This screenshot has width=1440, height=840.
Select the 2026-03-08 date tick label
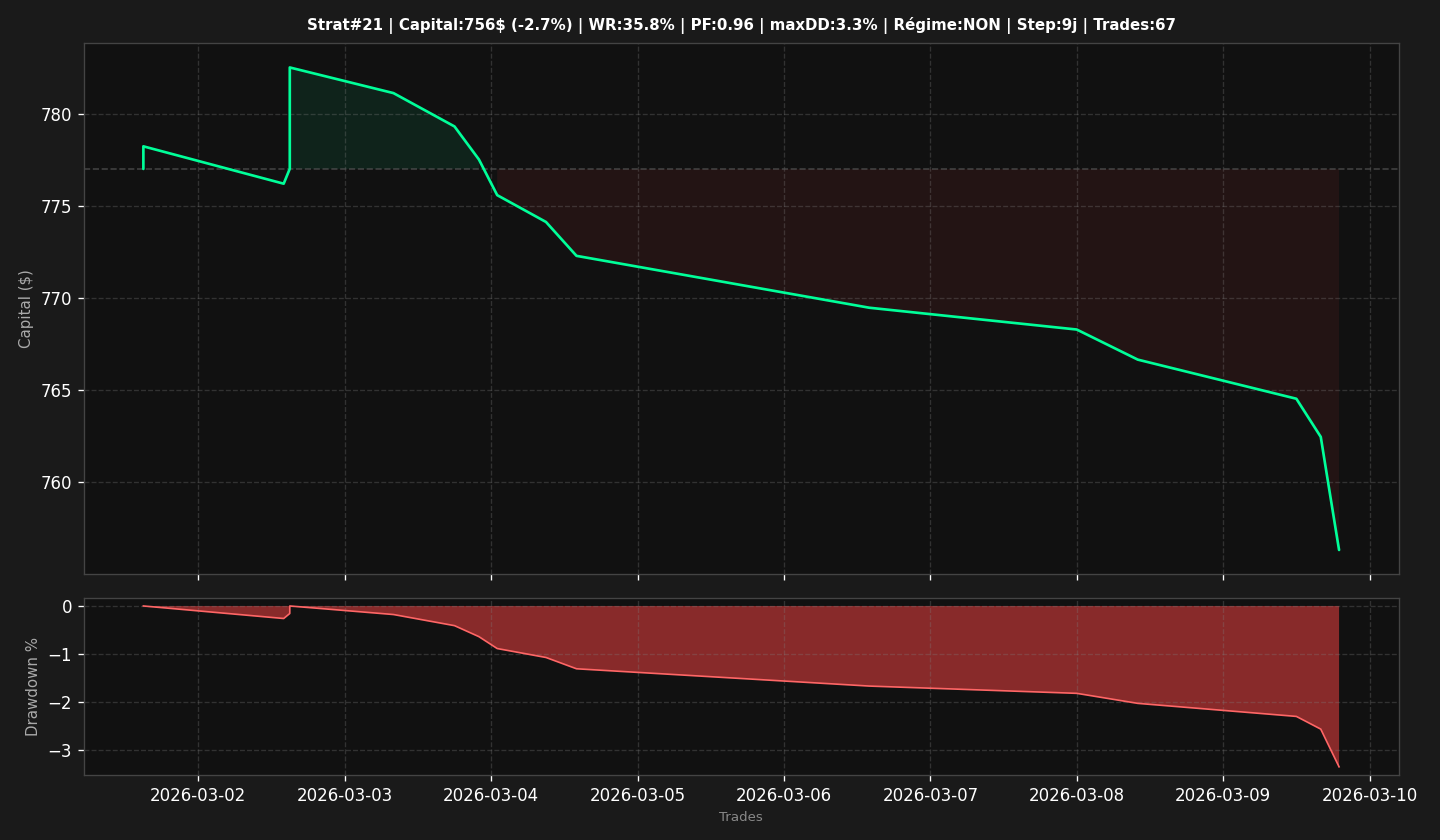click(x=1077, y=795)
